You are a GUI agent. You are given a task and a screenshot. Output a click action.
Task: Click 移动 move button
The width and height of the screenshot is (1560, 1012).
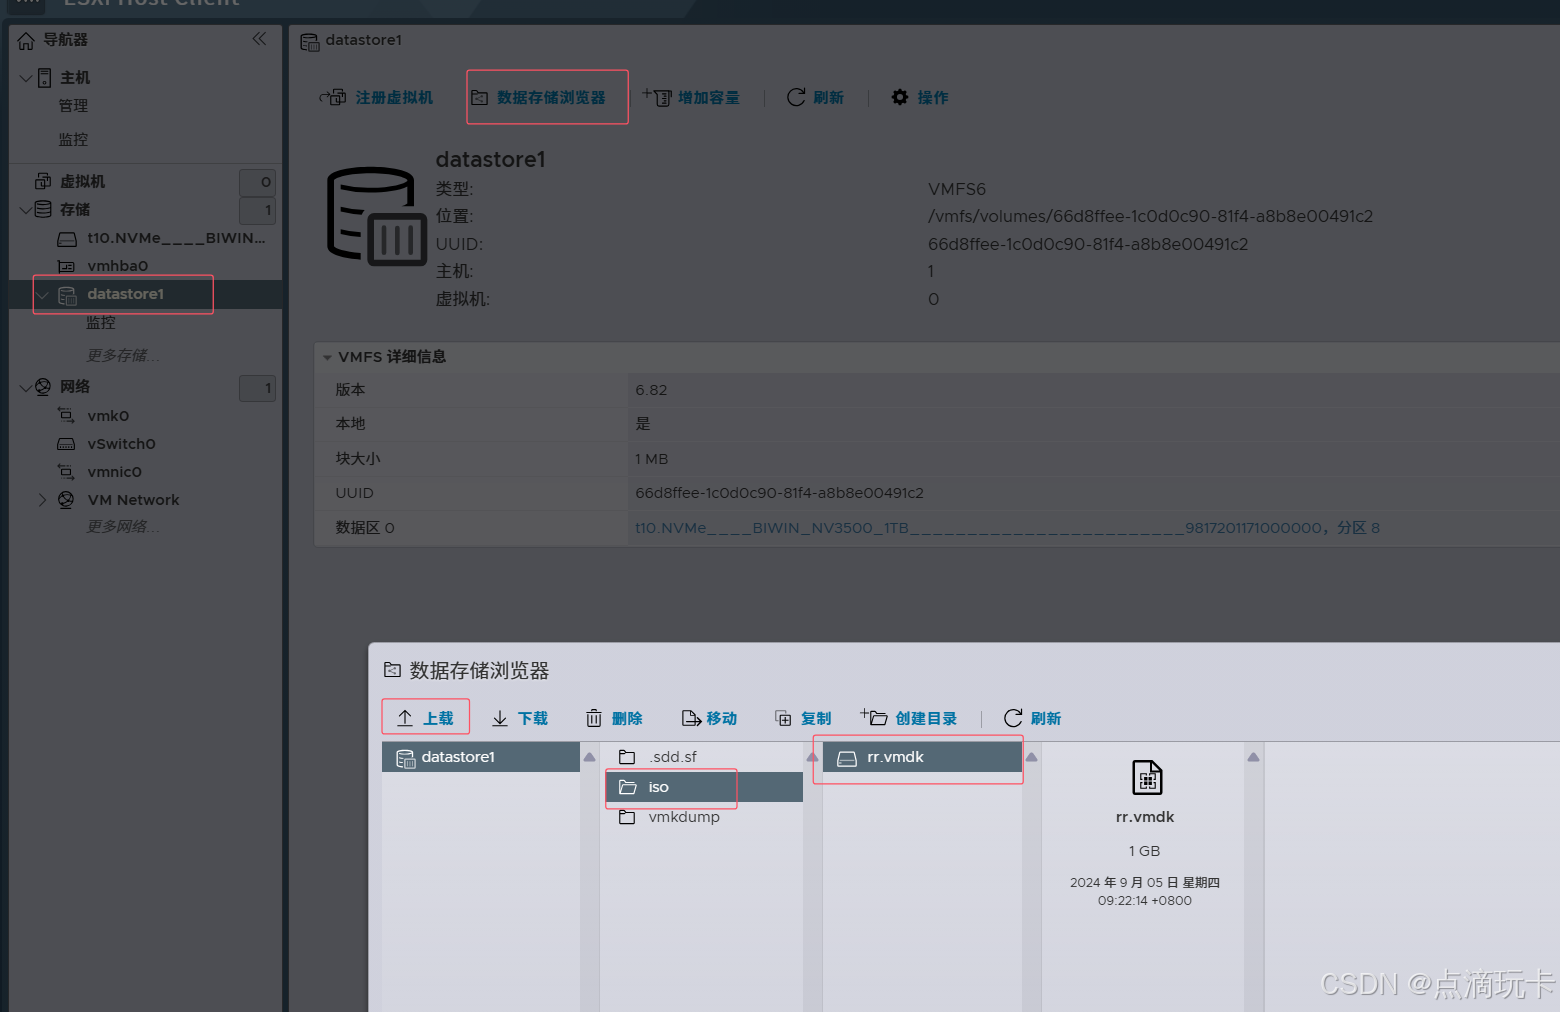click(x=709, y=718)
